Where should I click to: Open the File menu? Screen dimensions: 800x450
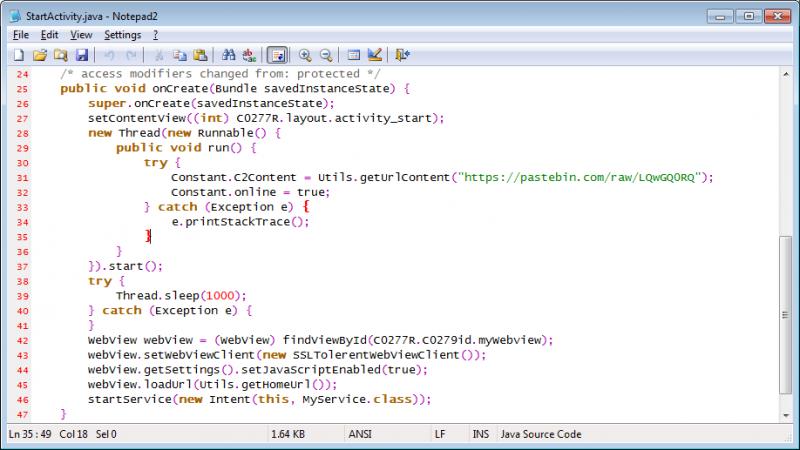click(21, 35)
